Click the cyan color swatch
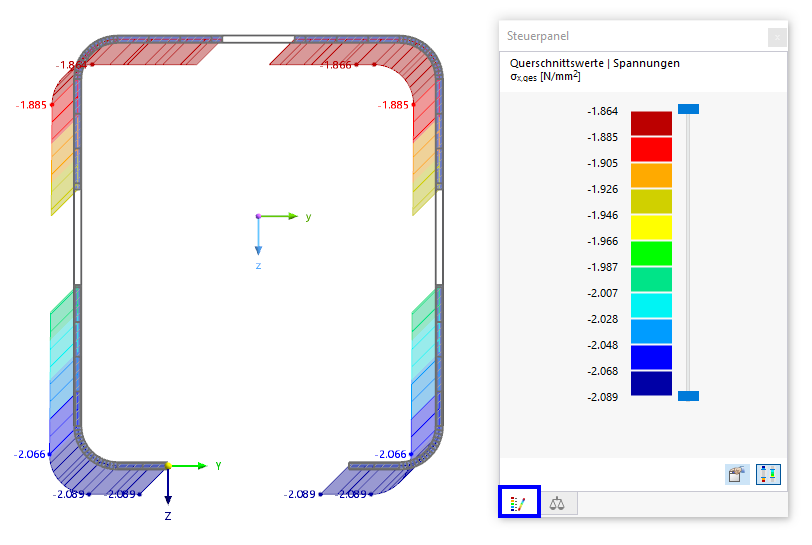The width and height of the screenshot is (812, 545). click(651, 305)
